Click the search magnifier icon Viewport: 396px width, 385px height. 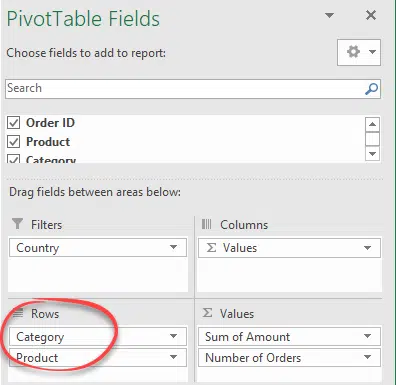tap(371, 89)
